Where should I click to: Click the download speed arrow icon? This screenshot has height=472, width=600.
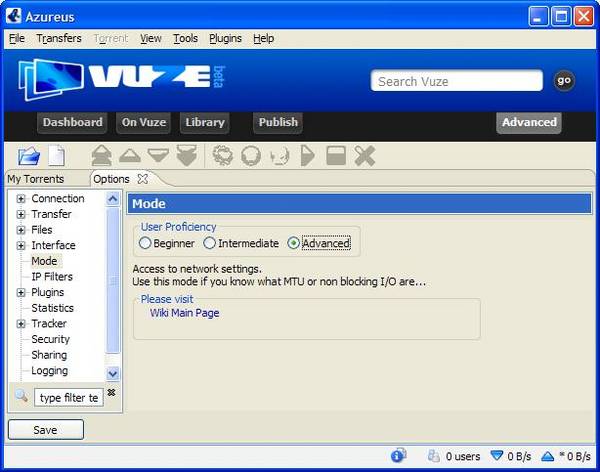click(497, 456)
